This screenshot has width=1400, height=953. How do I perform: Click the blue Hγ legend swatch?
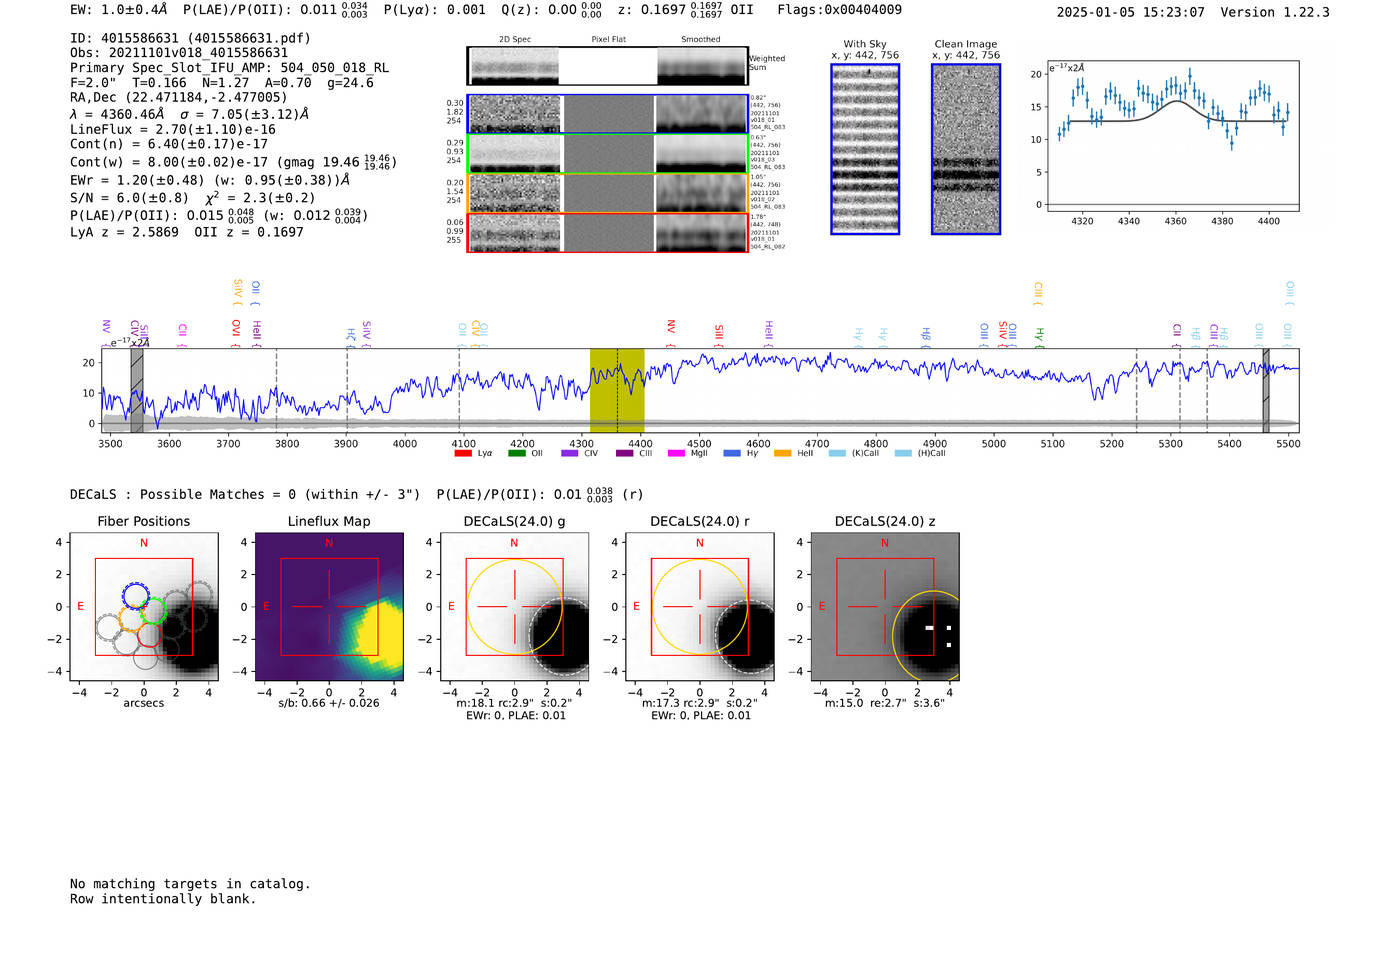pos(731,453)
